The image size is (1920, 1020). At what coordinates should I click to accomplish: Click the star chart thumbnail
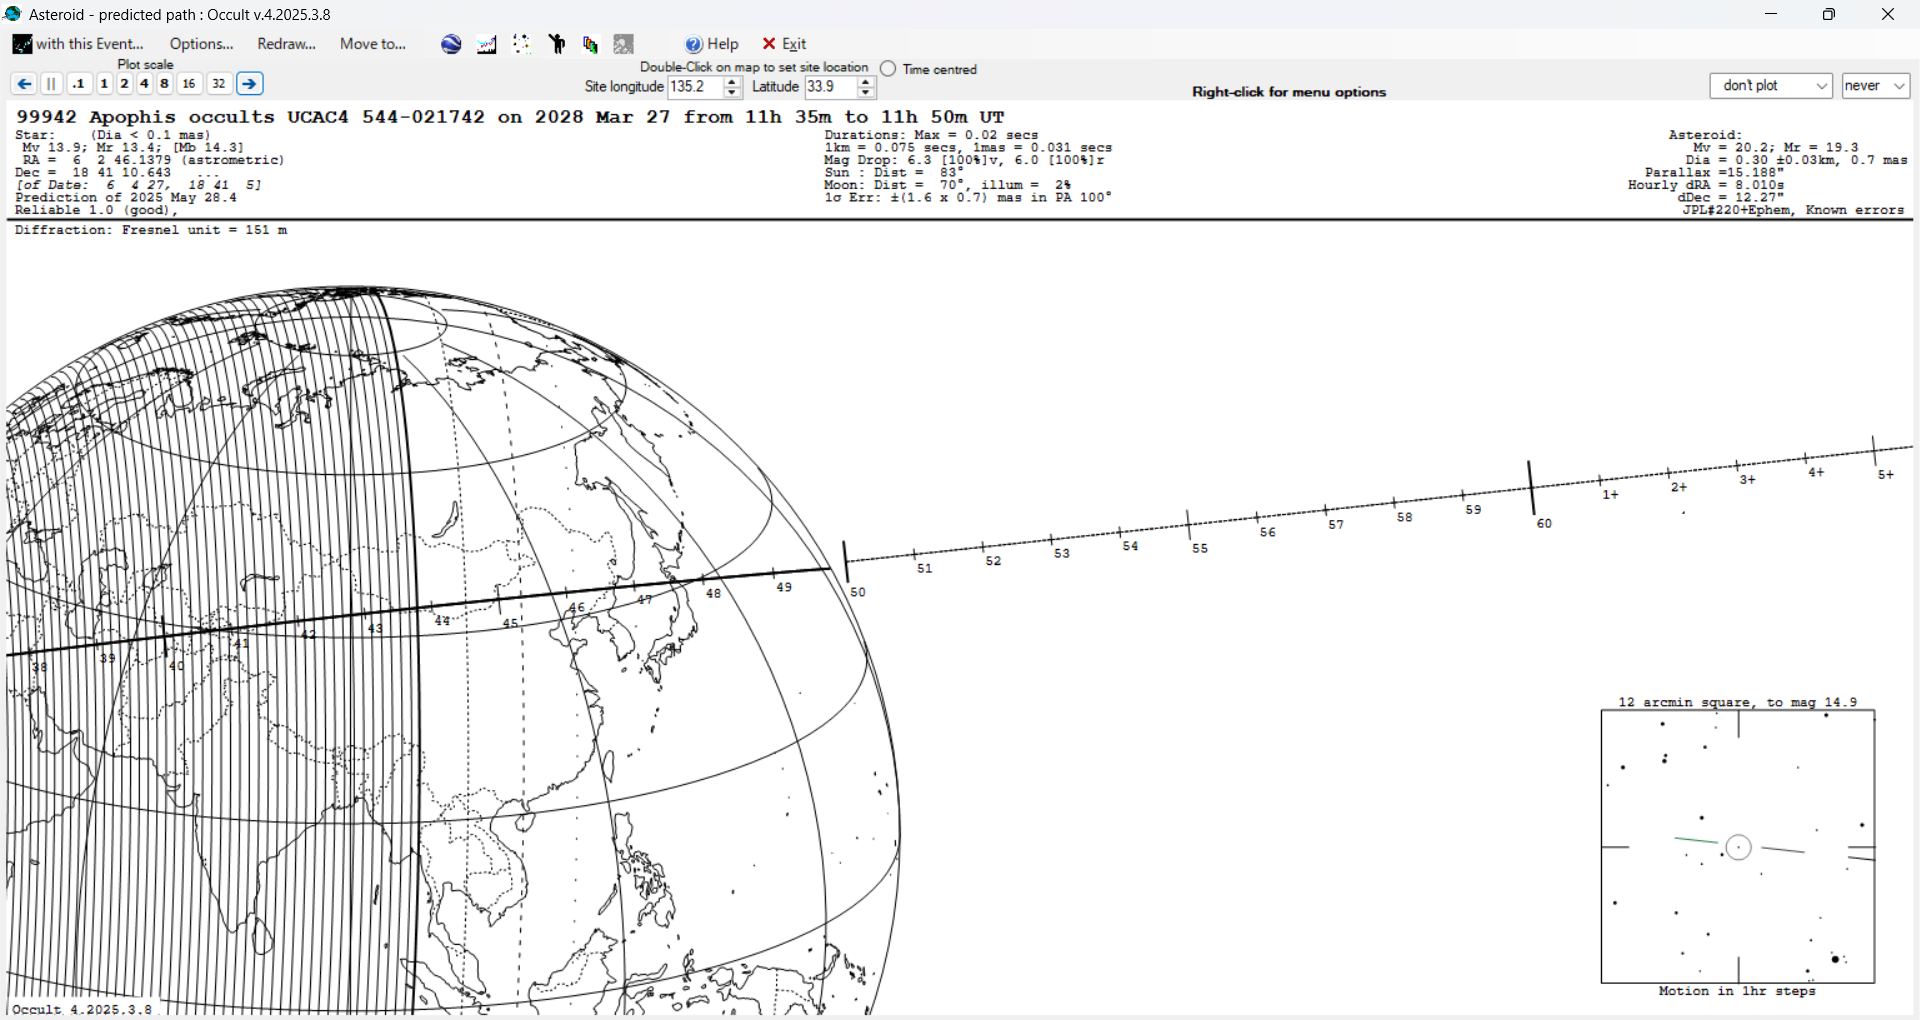1738,847
